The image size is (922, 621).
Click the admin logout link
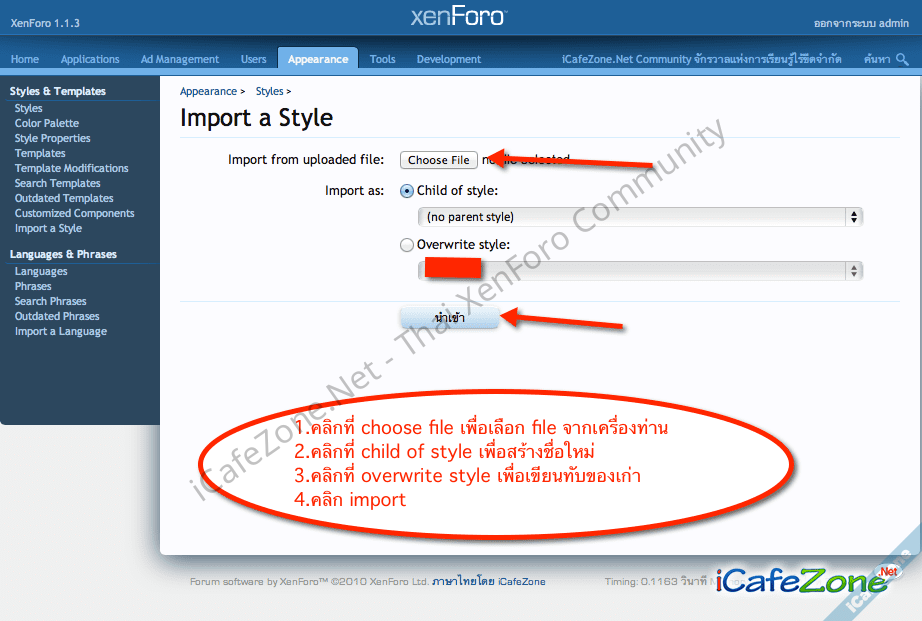[x=862, y=22]
